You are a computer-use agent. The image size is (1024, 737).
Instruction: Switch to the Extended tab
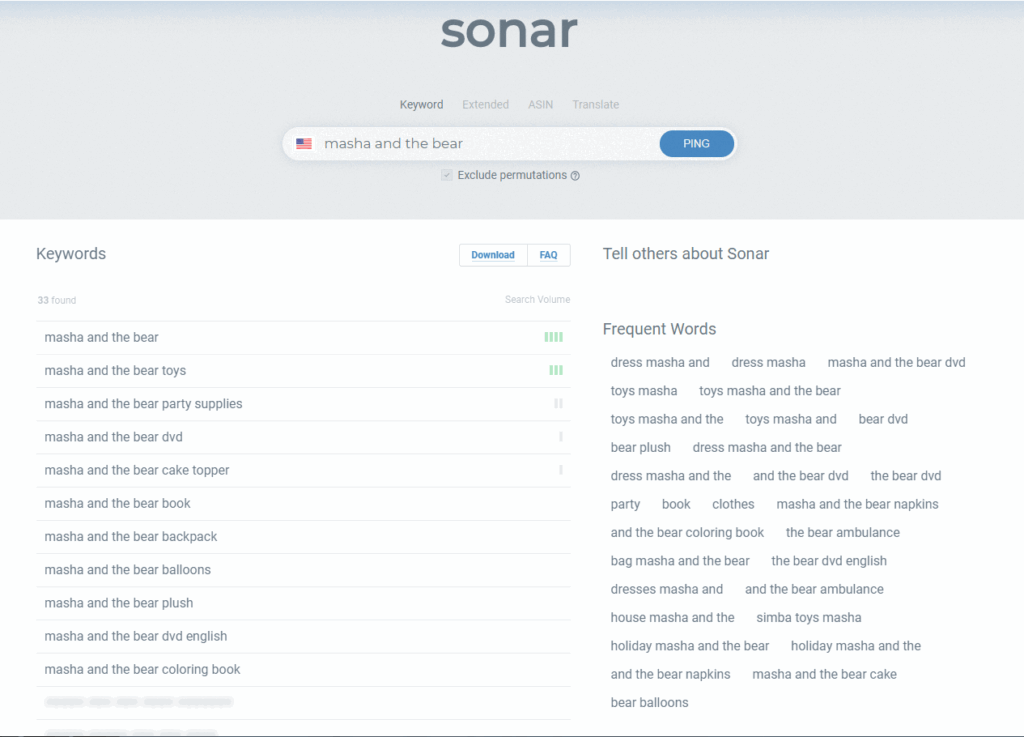point(485,105)
